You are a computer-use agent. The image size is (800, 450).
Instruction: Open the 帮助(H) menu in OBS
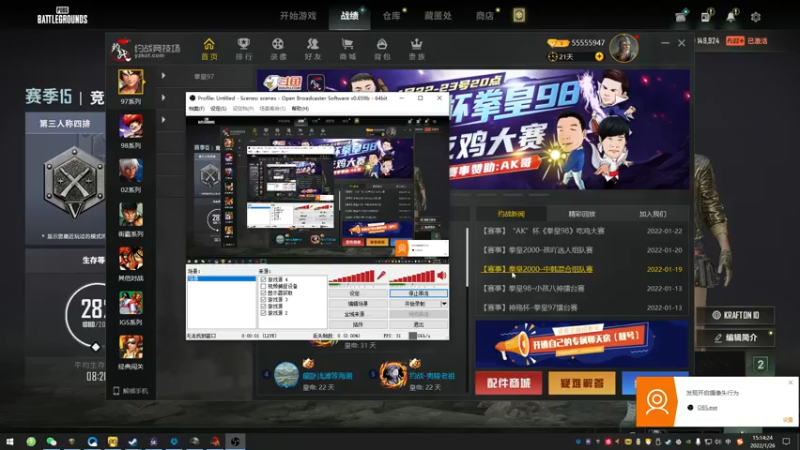click(300, 109)
